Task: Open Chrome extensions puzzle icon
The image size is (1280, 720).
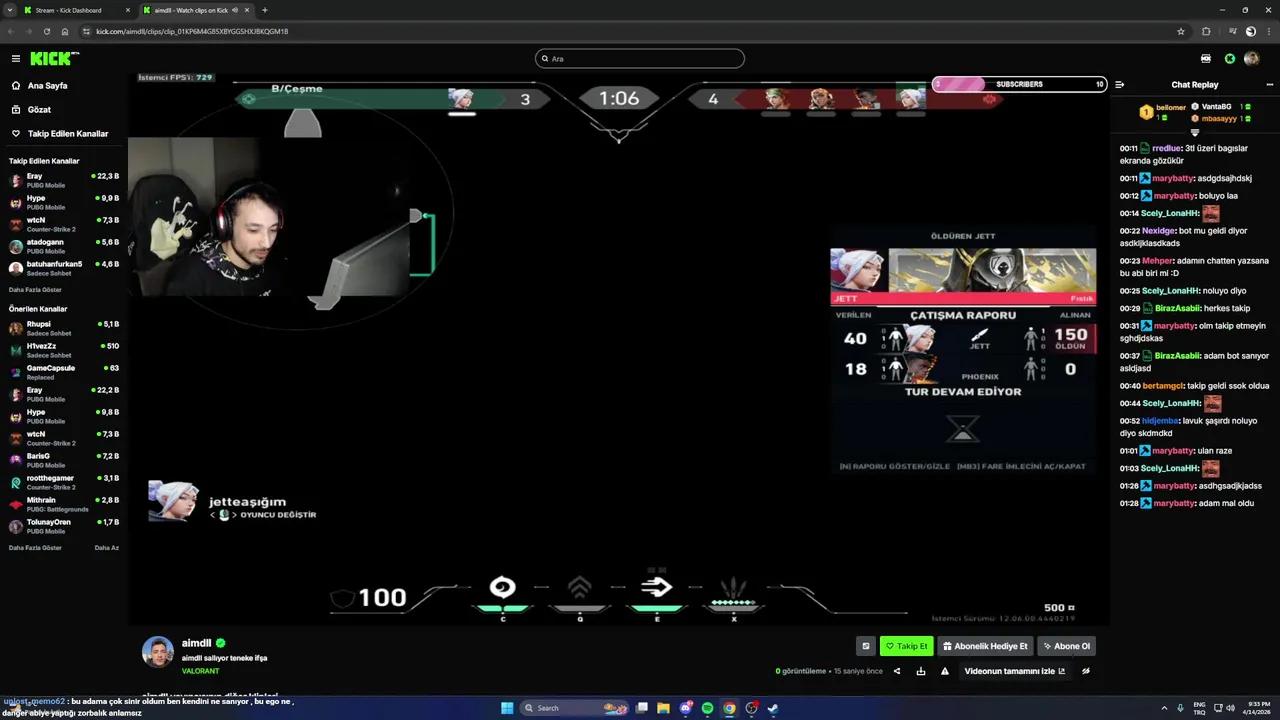Action: point(1206,31)
